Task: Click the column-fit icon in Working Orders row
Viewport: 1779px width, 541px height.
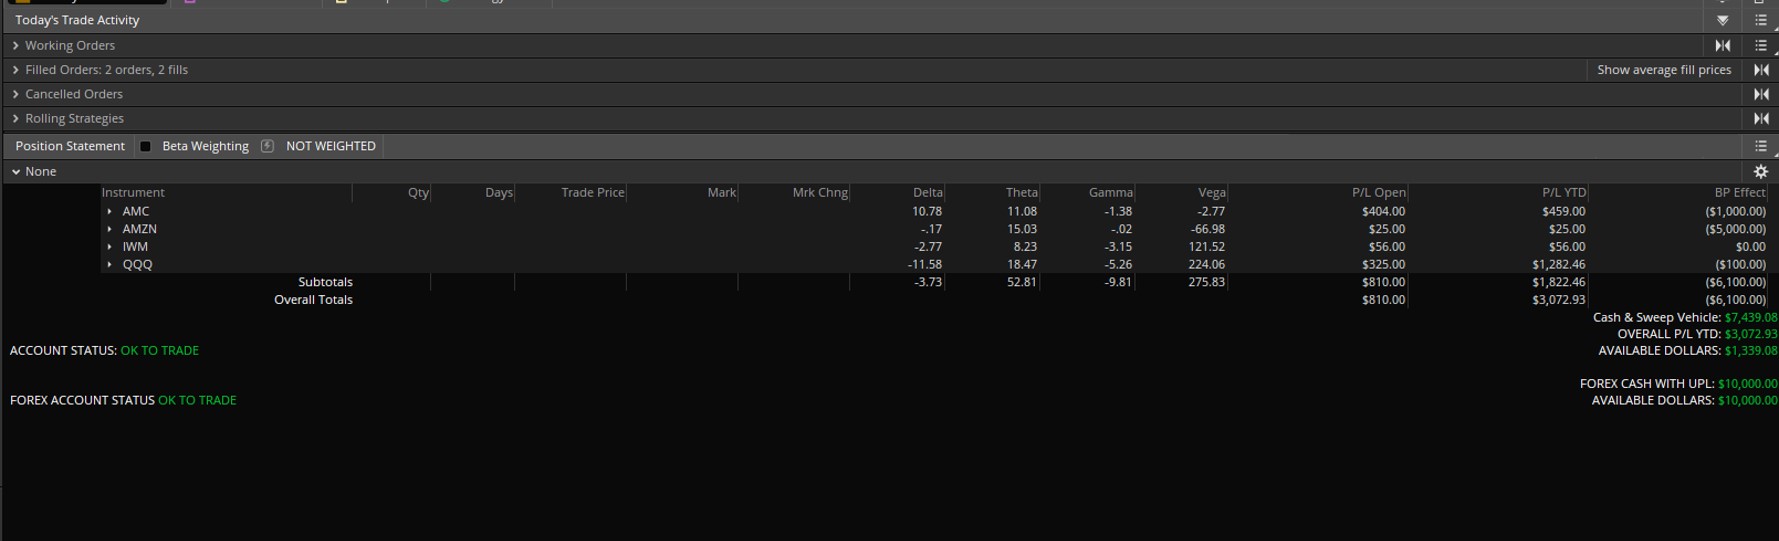Action: [x=1722, y=45]
